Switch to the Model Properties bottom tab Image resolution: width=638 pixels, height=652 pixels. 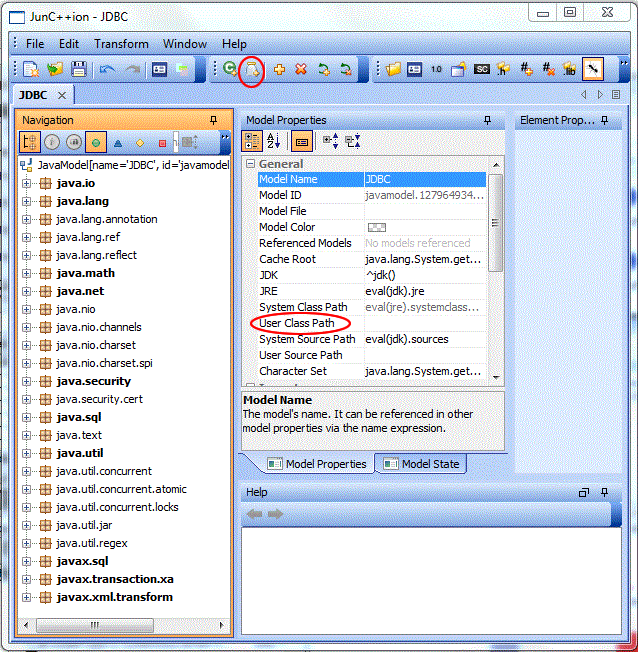click(x=317, y=464)
